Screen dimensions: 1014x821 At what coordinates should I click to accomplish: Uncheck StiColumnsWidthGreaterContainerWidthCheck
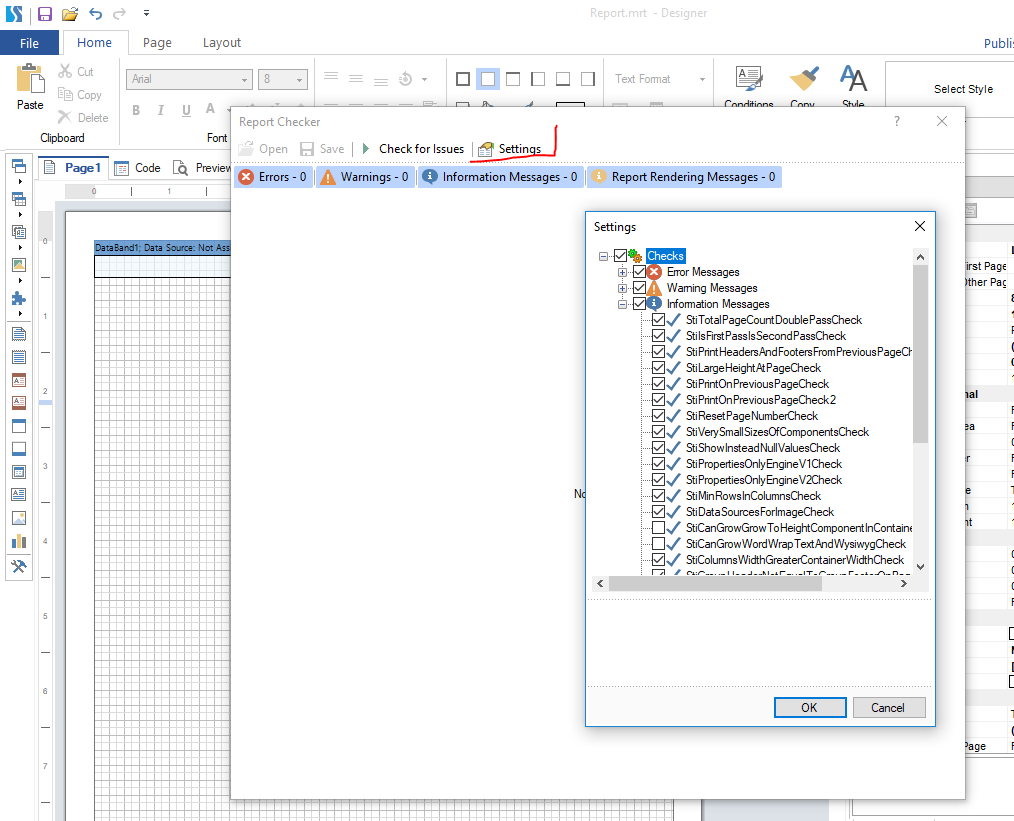658,560
